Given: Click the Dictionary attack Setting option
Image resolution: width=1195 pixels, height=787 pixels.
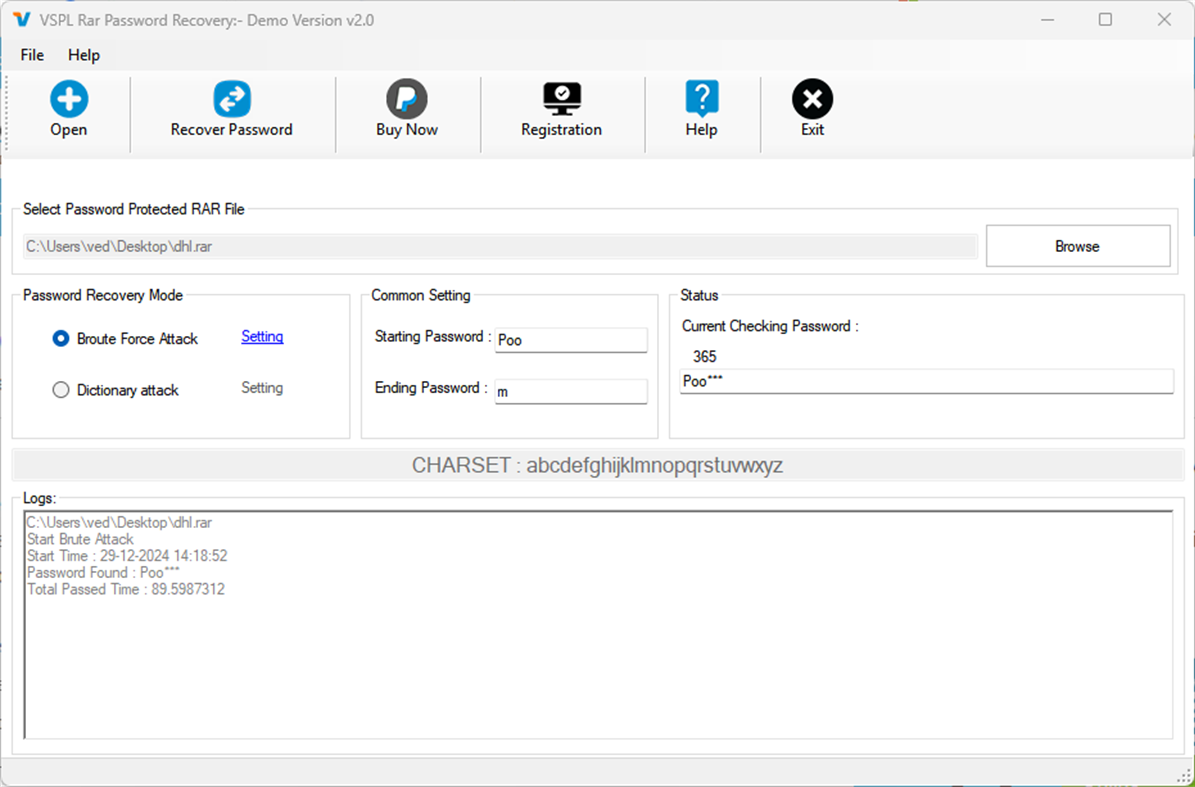Looking at the screenshot, I should pos(261,388).
